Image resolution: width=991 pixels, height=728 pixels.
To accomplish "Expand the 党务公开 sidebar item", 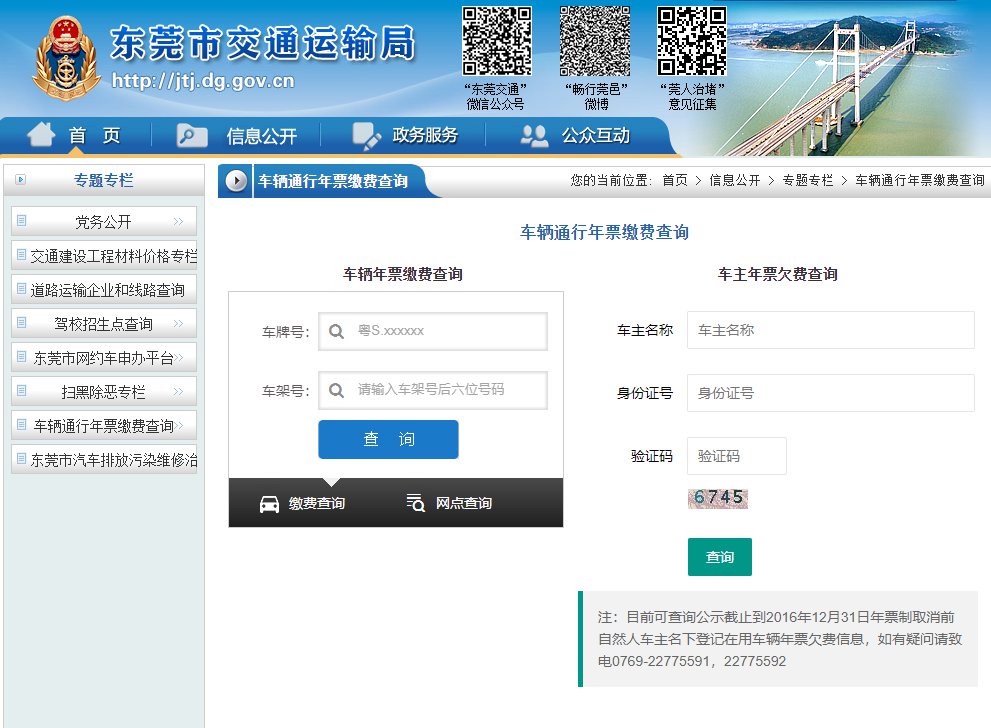I will [104, 222].
